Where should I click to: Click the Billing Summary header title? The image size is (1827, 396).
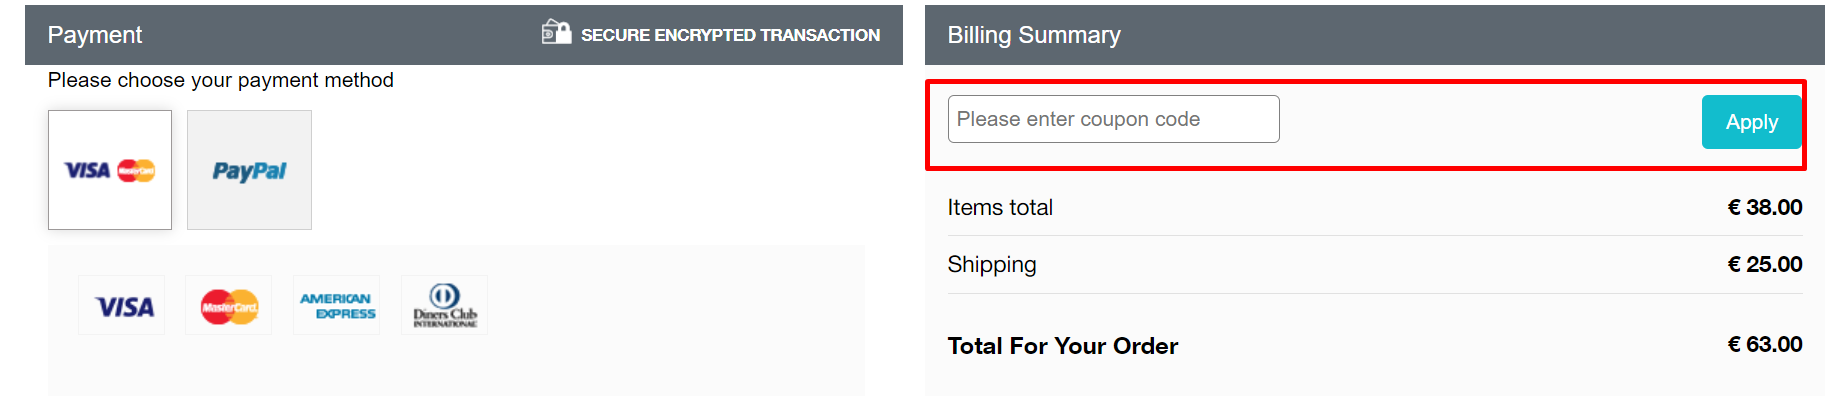point(1034,35)
